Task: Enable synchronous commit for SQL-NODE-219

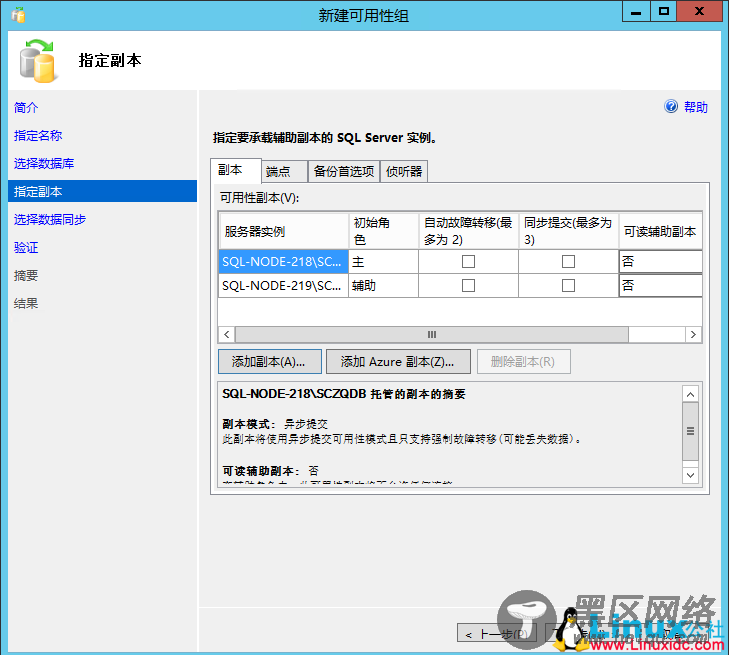Action: pyautogui.click(x=568, y=285)
